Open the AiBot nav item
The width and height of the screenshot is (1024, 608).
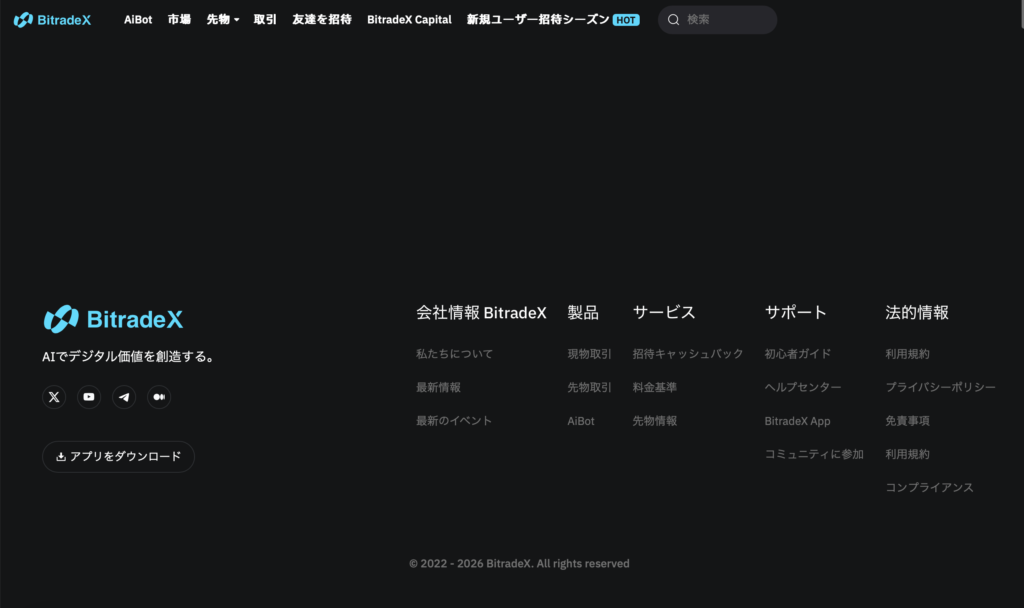click(138, 20)
